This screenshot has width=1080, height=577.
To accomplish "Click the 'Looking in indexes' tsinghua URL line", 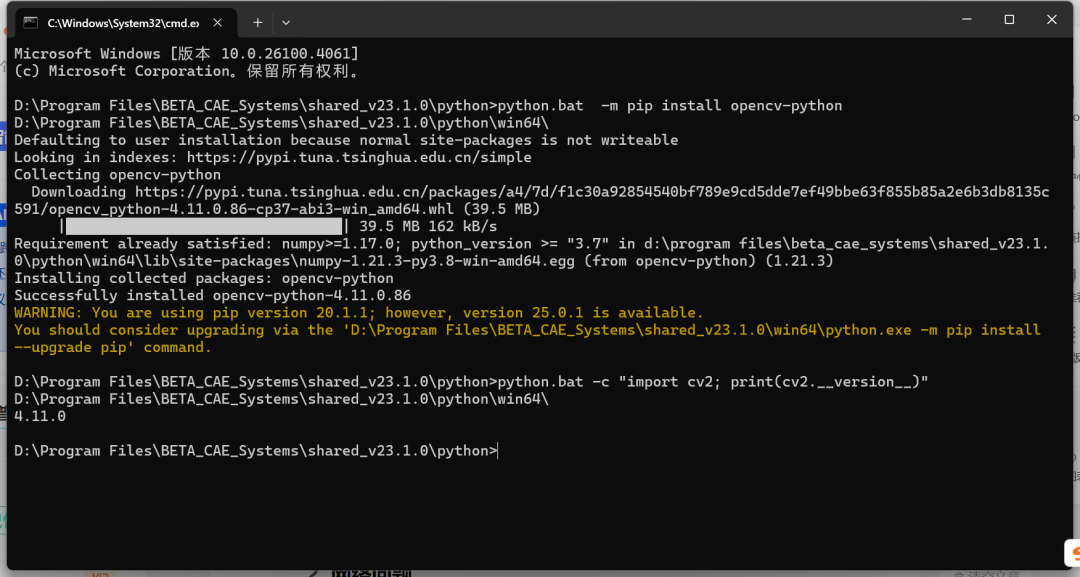I will 273,157.
